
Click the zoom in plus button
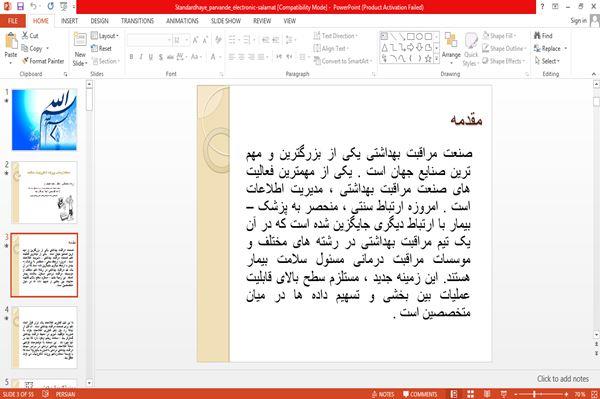566,394
